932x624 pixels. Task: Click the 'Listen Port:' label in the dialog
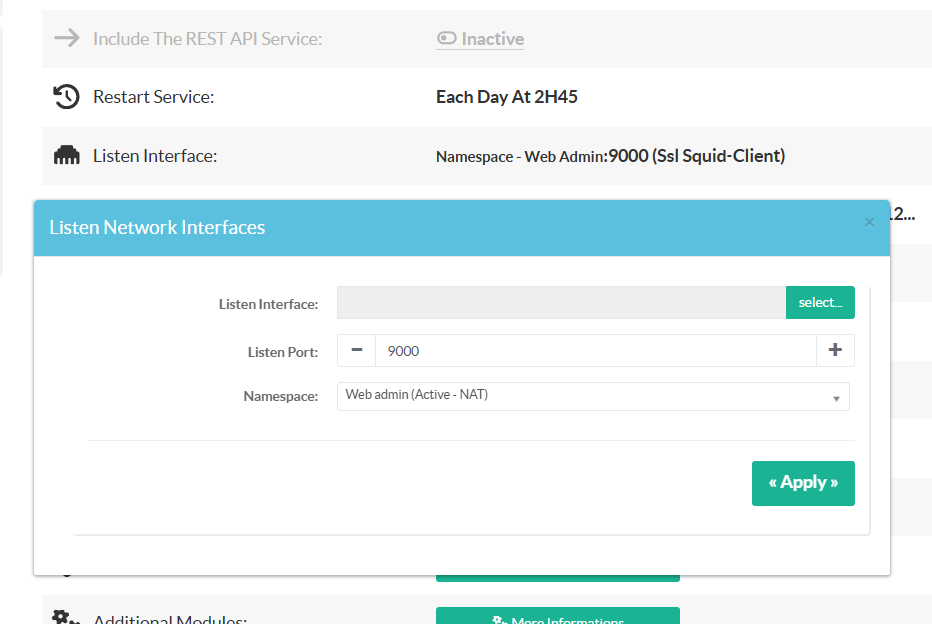tap(283, 352)
